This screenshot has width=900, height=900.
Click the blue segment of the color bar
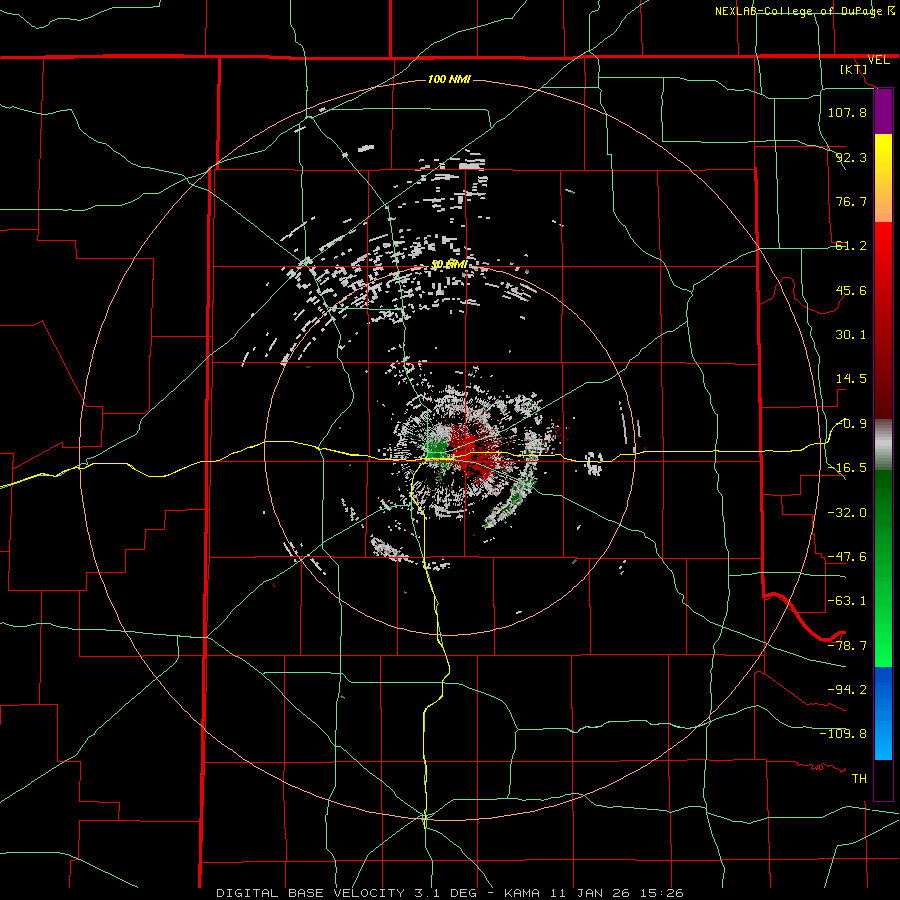pyautogui.click(x=883, y=713)
